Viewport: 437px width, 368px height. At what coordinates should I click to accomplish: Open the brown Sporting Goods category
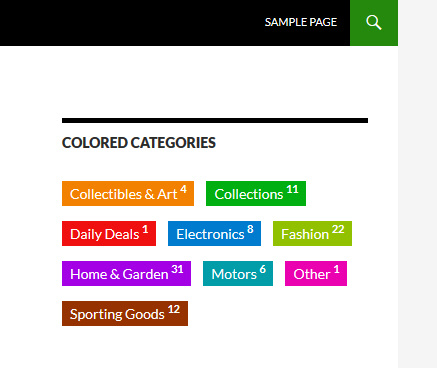[125, 314]
